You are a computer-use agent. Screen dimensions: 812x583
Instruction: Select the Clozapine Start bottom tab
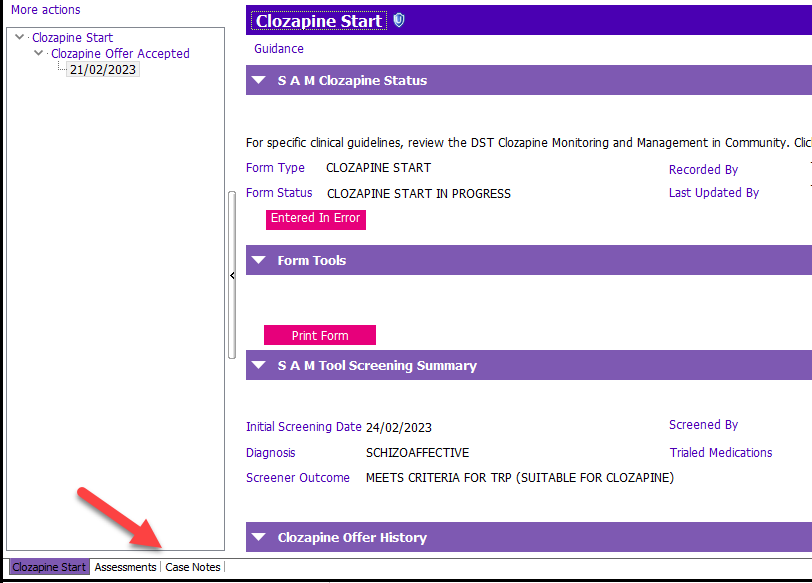point(49,567)
